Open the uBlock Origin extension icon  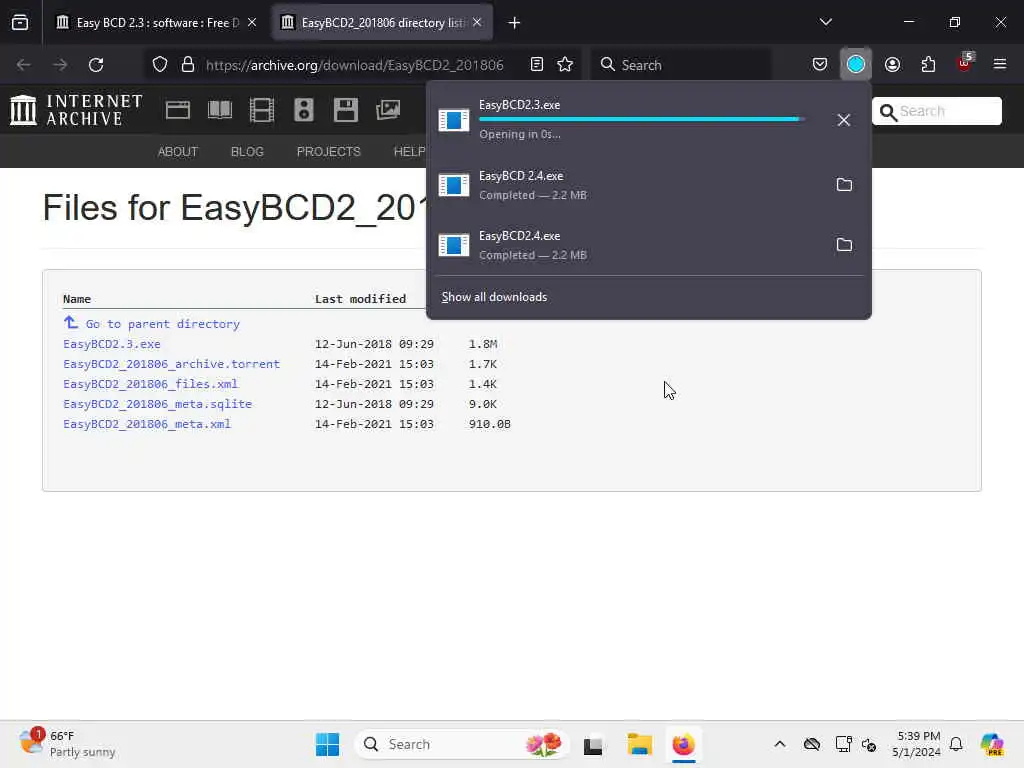tap(965, 63)
